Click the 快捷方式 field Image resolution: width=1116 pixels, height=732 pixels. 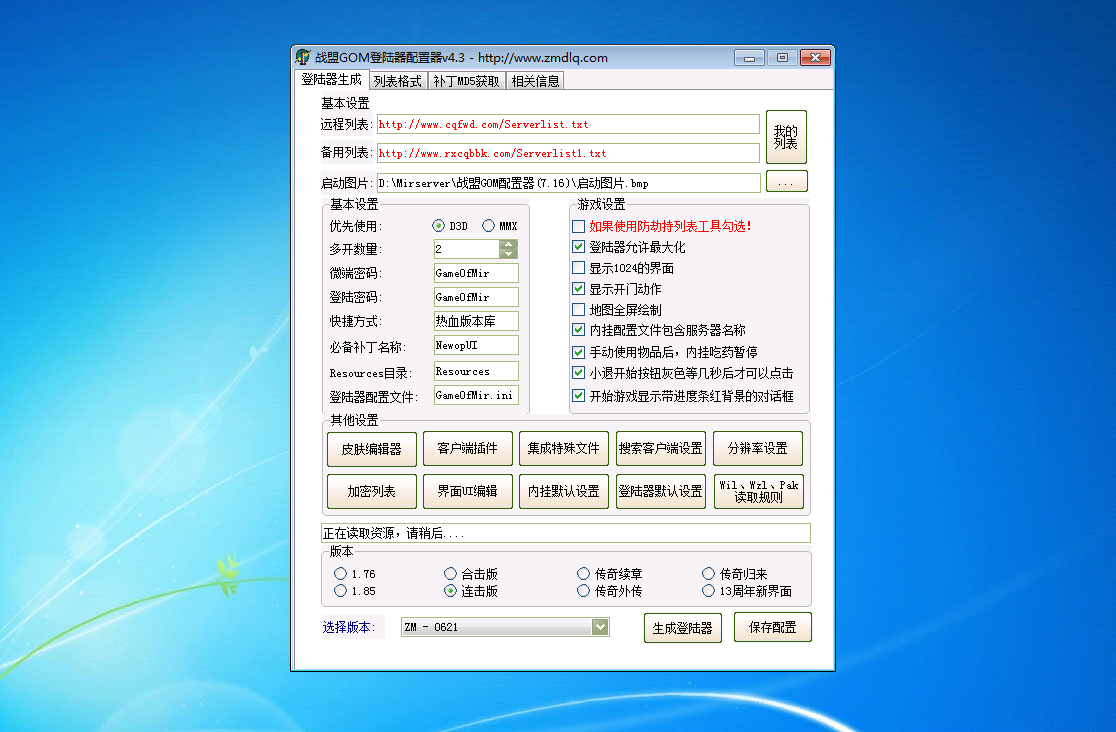tap(476, 321)
